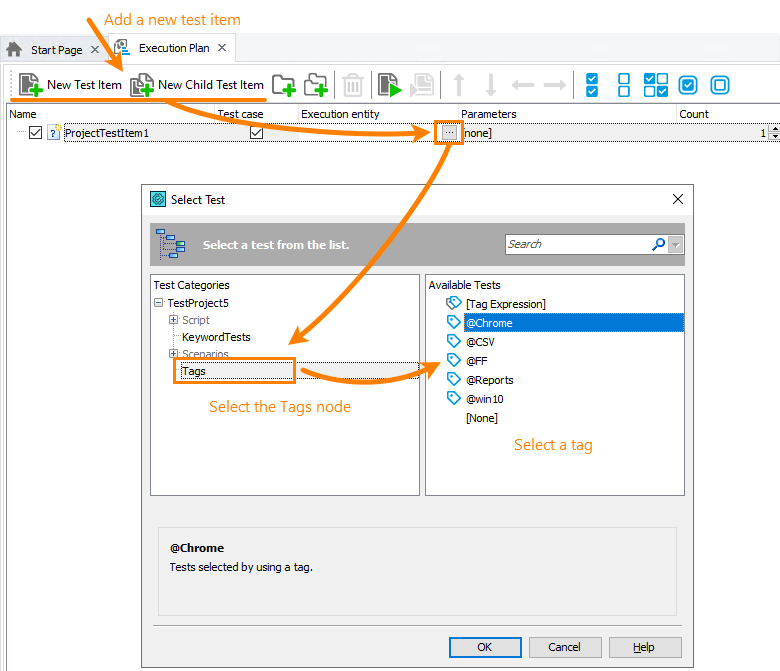
Task: Click the Cancel button in the dialog
Action: click(564, 647)
